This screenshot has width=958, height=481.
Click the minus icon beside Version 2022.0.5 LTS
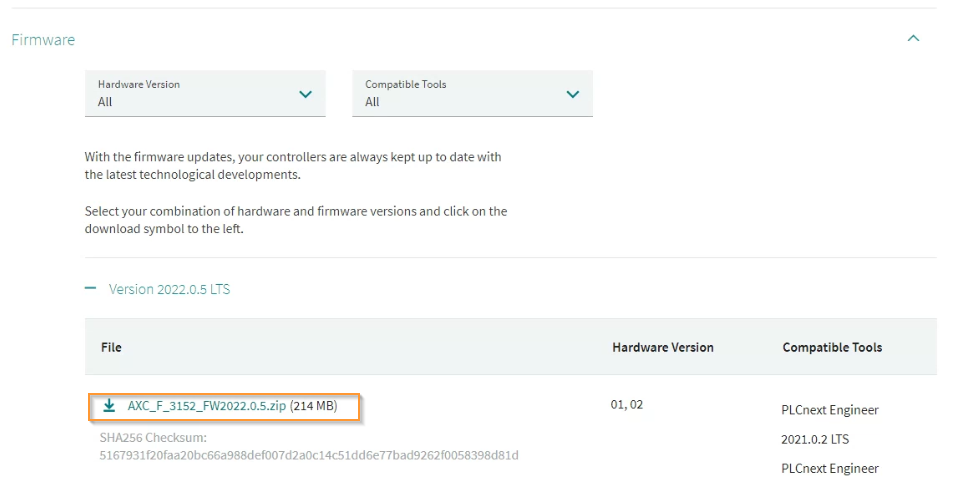click(x=90, y=288)
